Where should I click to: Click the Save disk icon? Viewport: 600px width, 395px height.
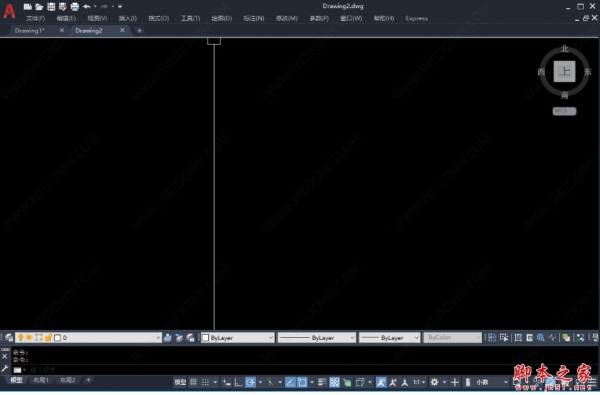click(x=51, y=7)
